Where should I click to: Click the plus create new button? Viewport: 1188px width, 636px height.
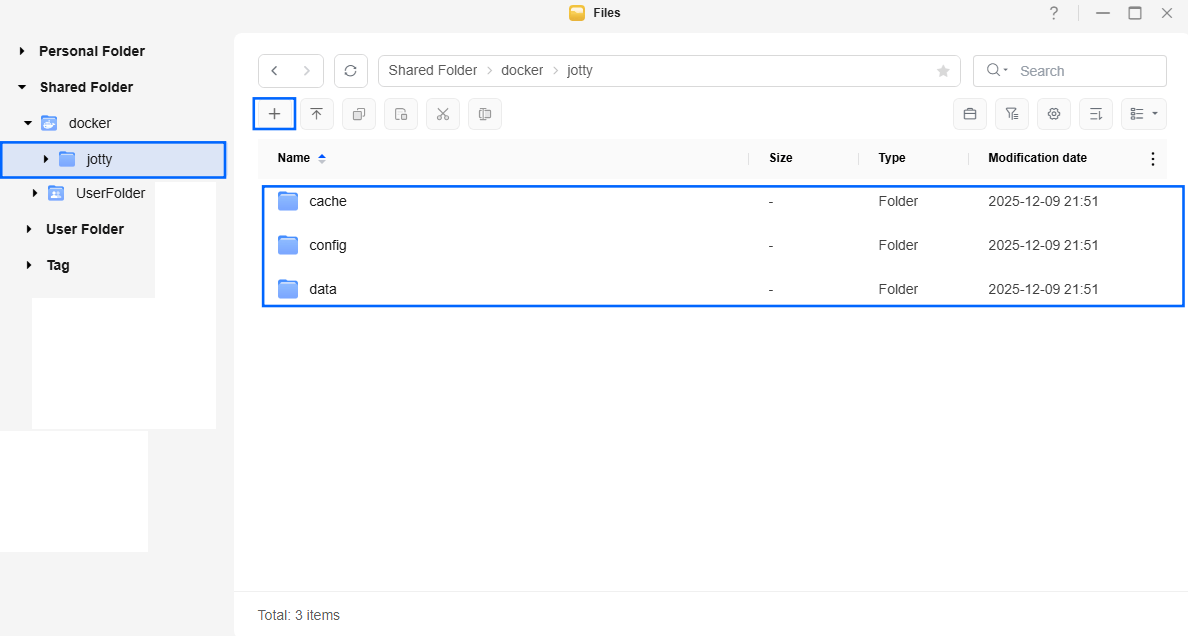pos(274,114)
